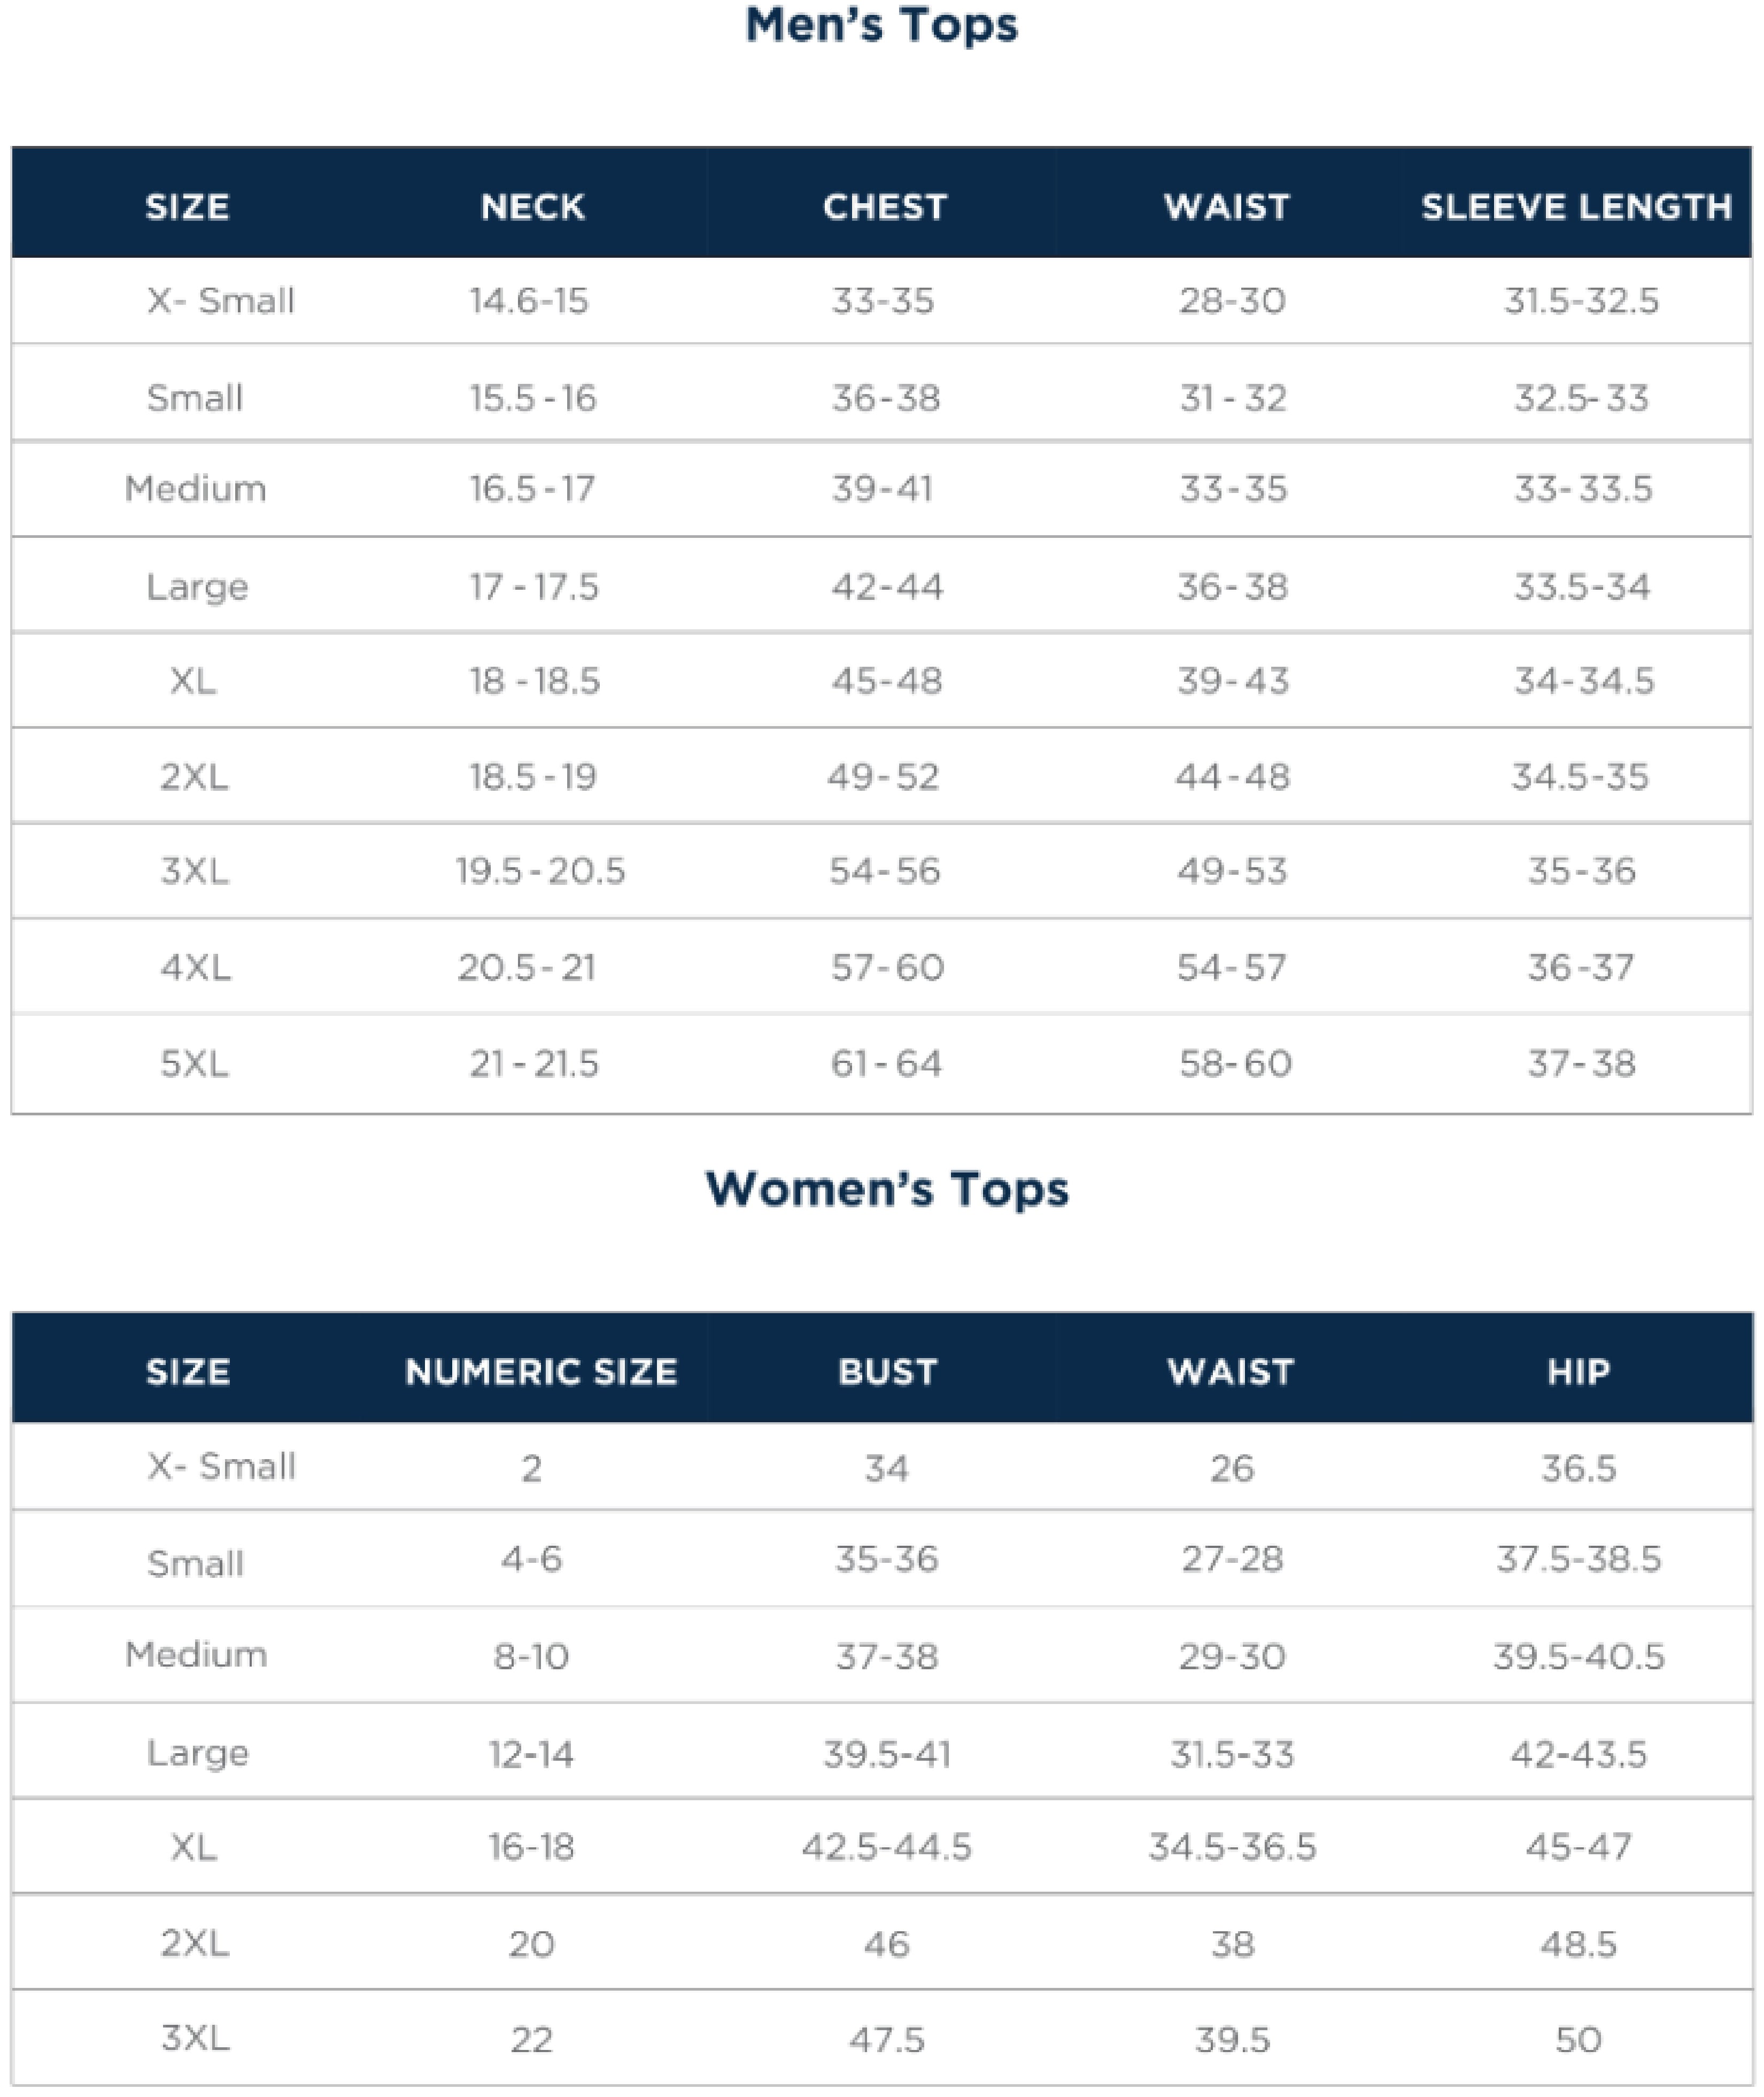1764x2097 pixels.
Task: Click women's bust value 42.5-44.5
Action: [x=887, y=1847]
